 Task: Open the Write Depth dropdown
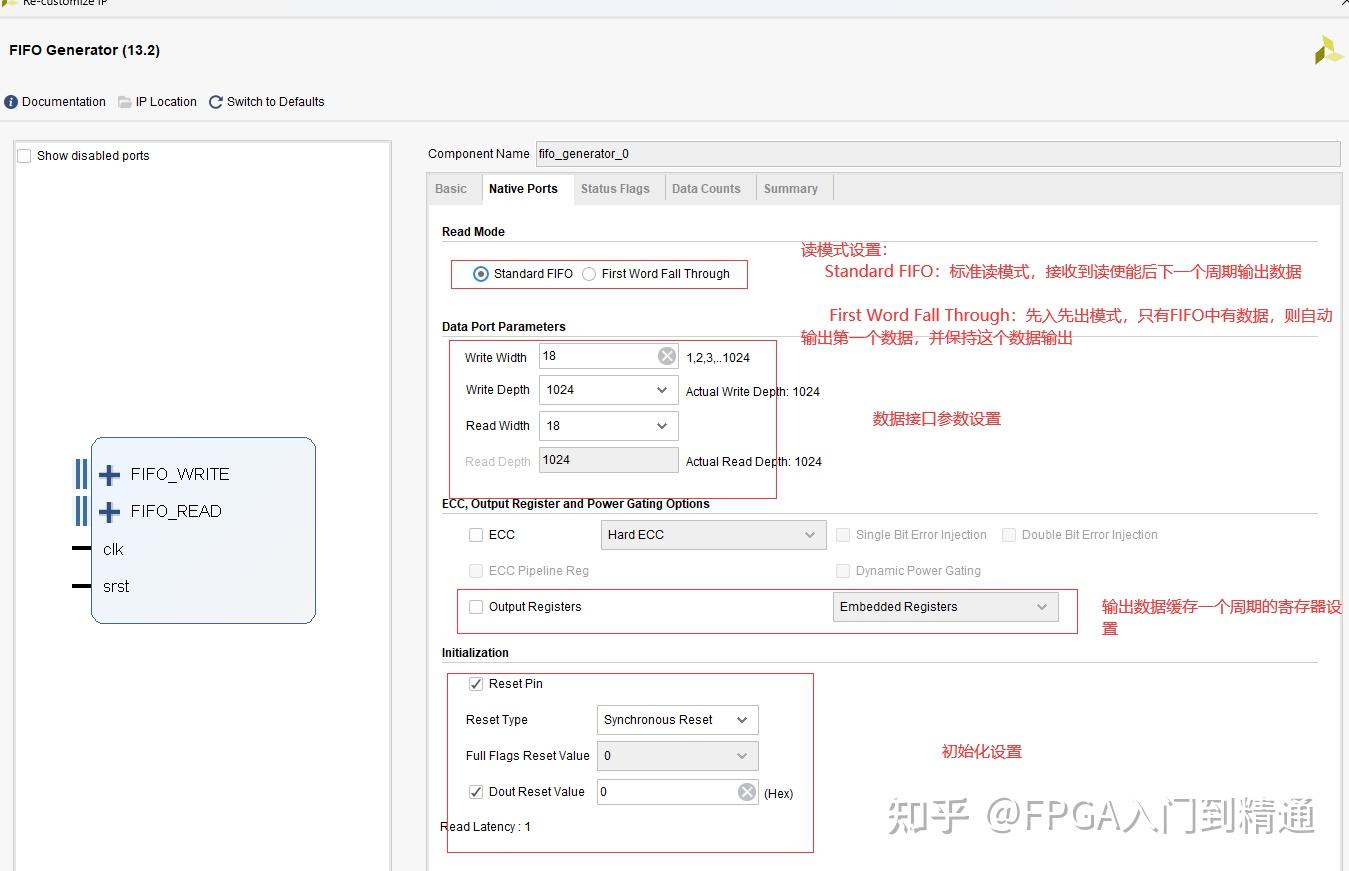click(608, 390)
